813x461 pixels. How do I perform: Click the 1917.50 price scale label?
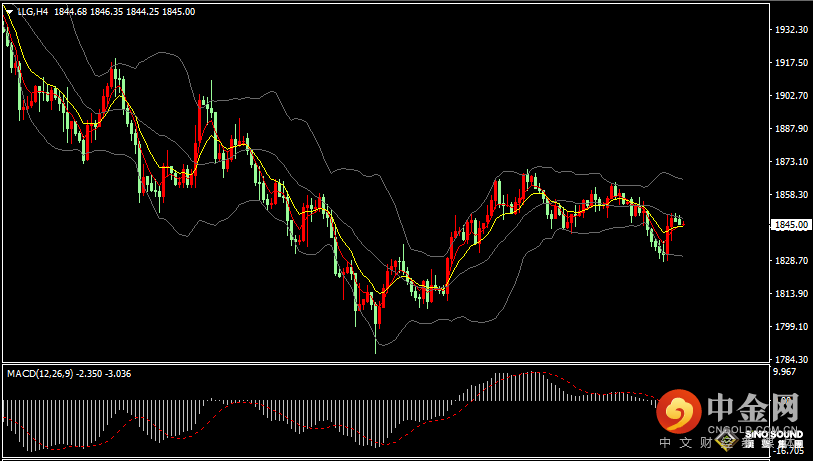pyautogui.click(x=792, y=63)
